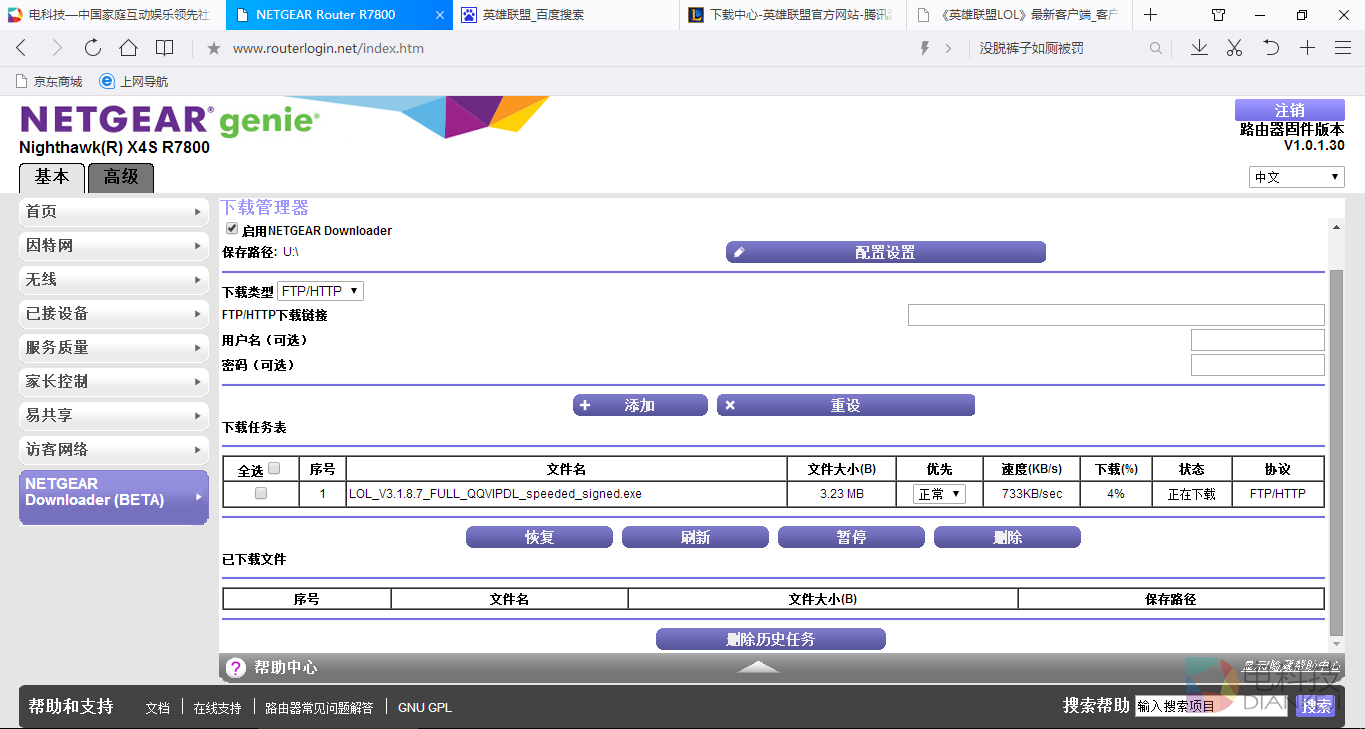Open the reading view book icon
Image resolution: width=1365 pixels, height=729 pixels.
tap(164, 48)
